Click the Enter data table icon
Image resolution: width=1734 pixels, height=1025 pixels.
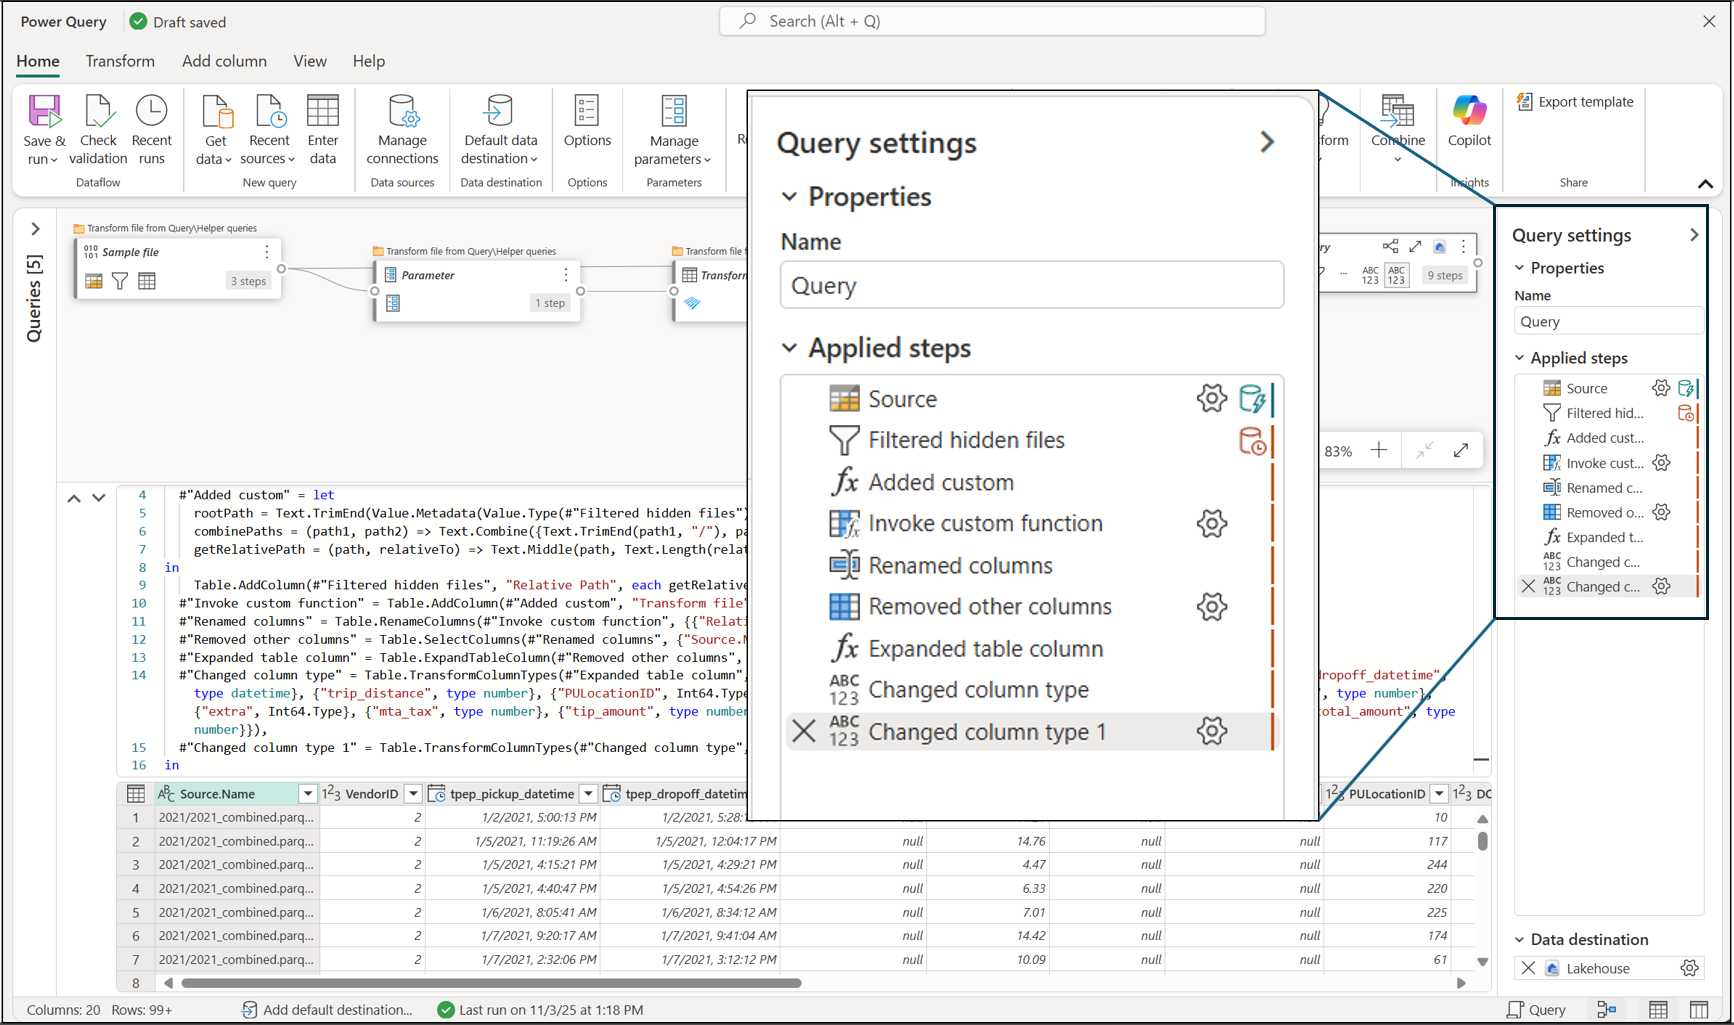coord(323,111)
